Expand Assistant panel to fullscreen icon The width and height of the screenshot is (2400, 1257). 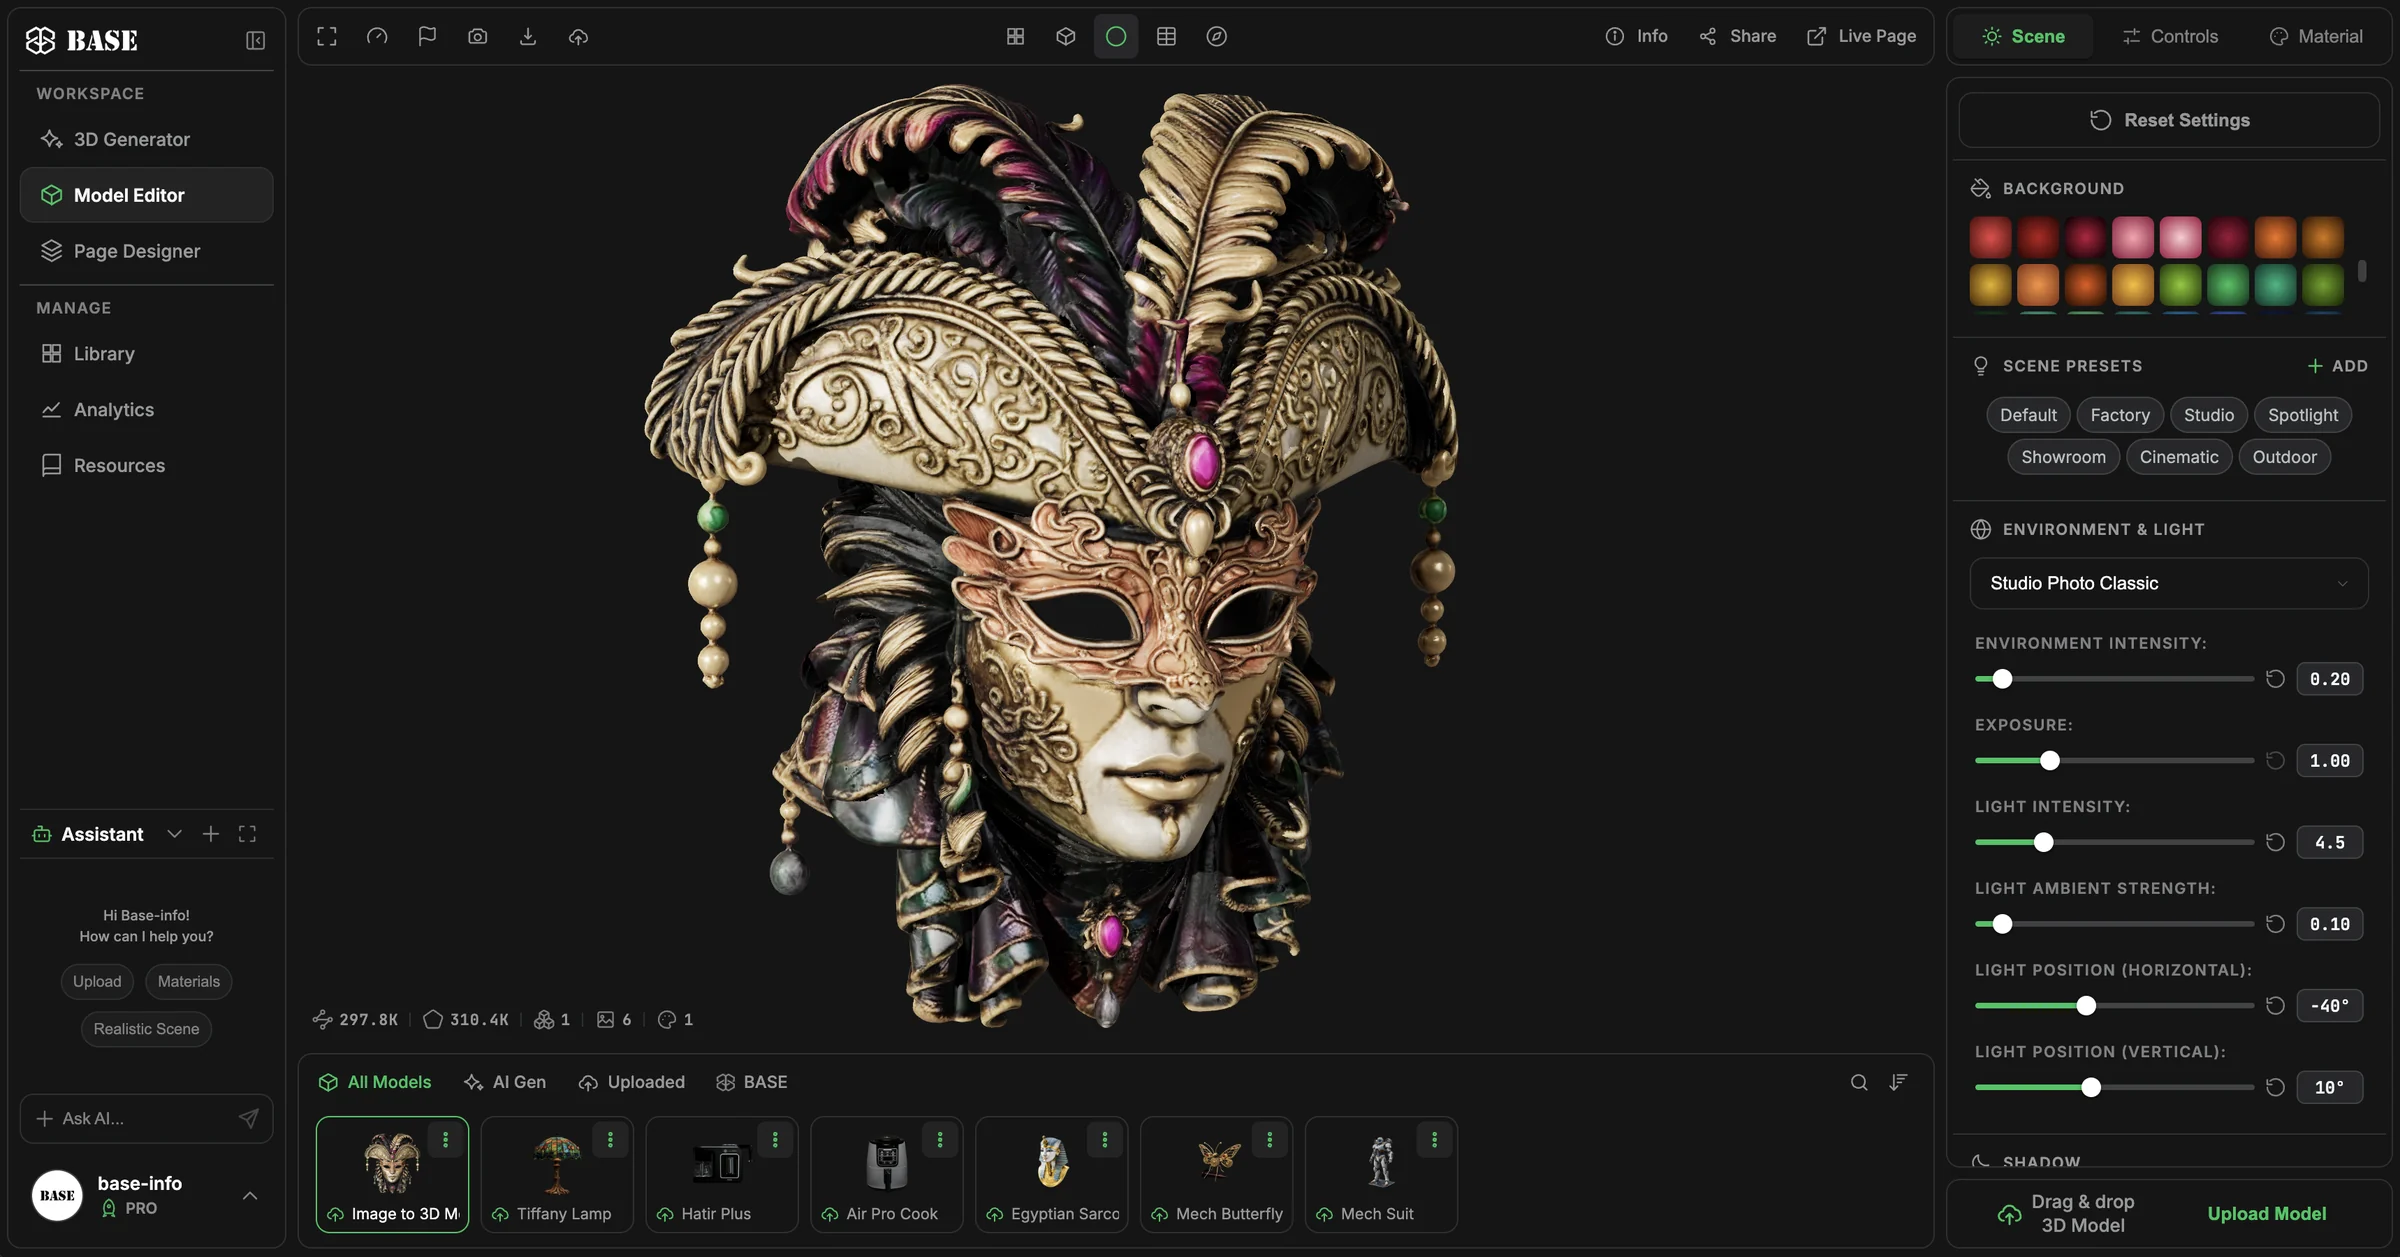tap(247, 834)
